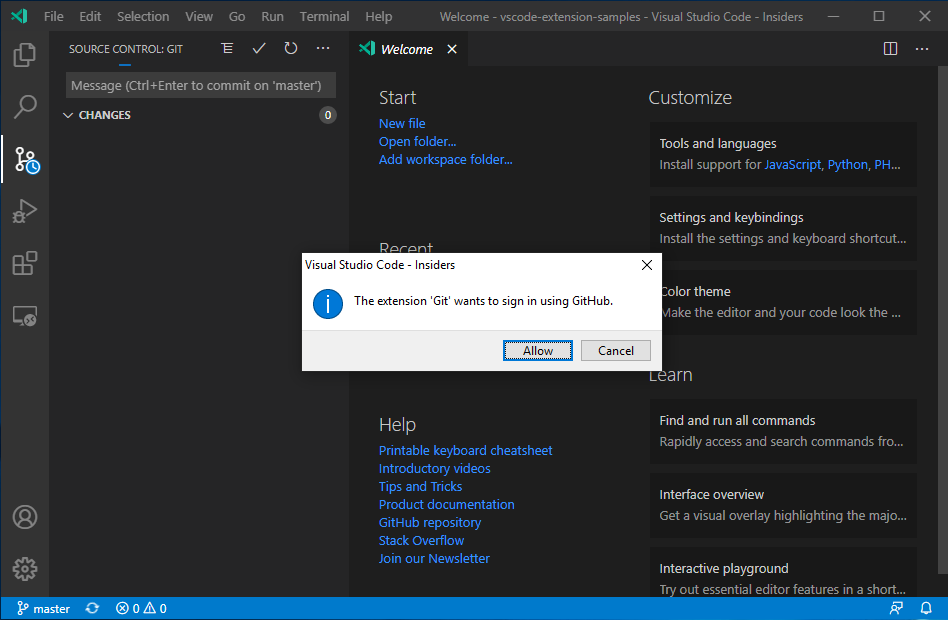This screenshot has width=948, height=620.
Task: Open the Extensions view
Action: (24, 263)
